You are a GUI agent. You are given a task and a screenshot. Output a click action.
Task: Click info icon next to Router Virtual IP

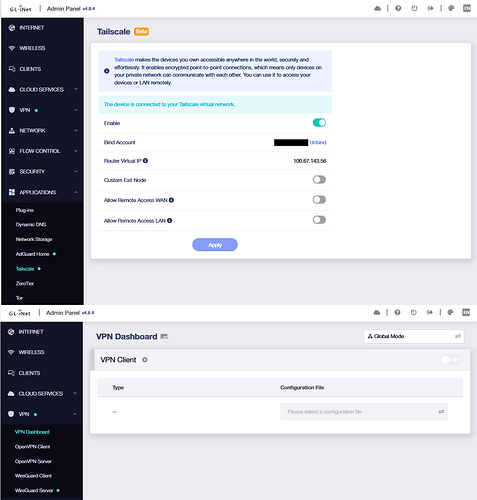click(145, 161)
